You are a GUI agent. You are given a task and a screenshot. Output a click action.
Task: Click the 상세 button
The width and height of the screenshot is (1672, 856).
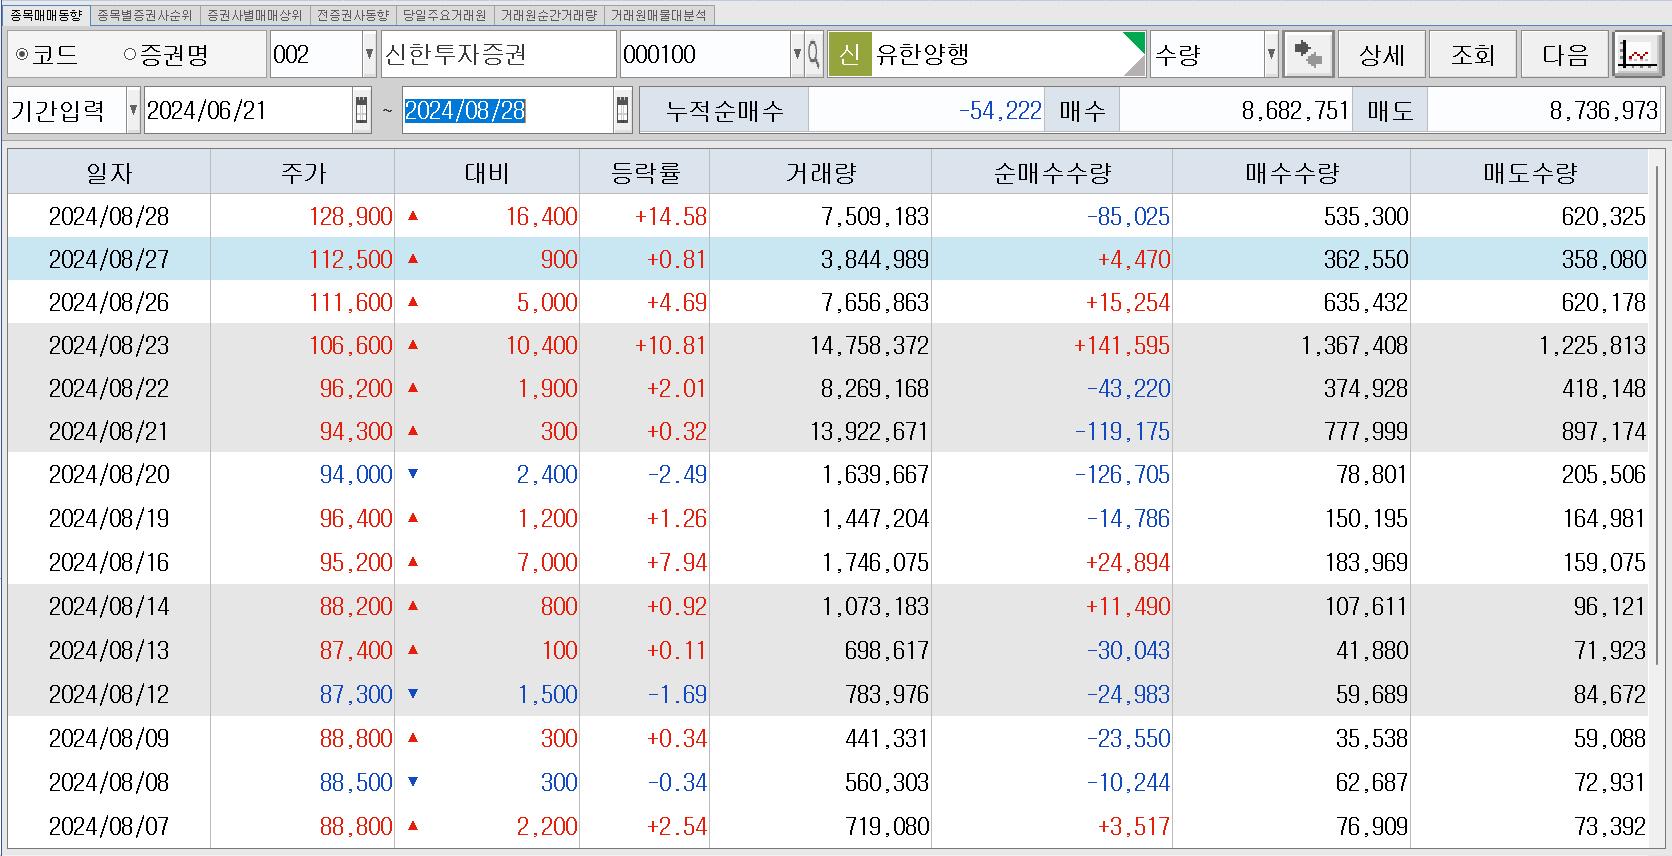coord(1381,54)
